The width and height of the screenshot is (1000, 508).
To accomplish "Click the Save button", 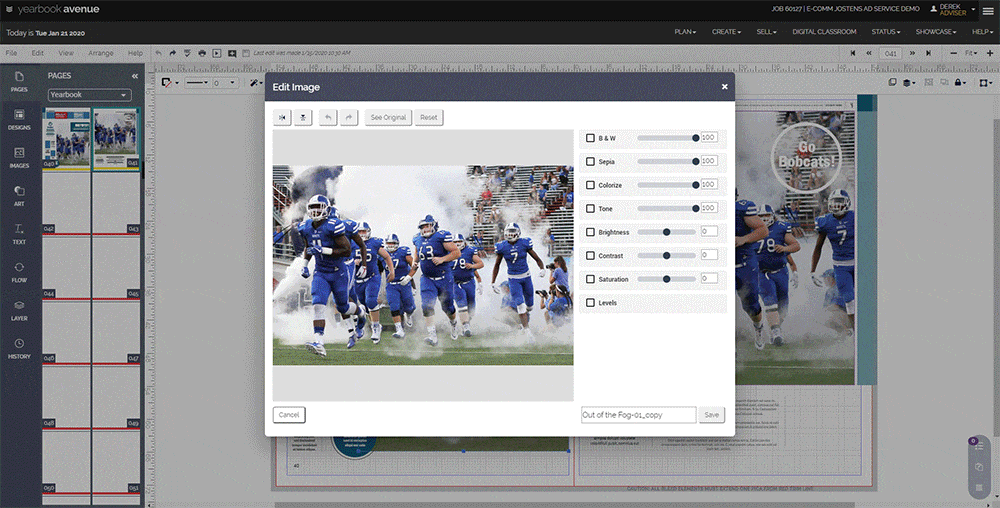I will [x=712, y=415].
